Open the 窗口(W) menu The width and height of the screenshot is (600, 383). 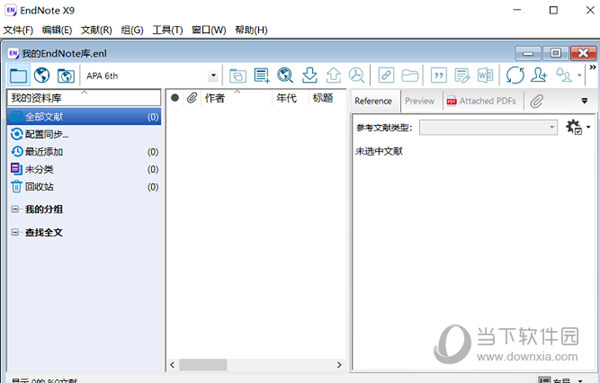click(x=209, y=30)
